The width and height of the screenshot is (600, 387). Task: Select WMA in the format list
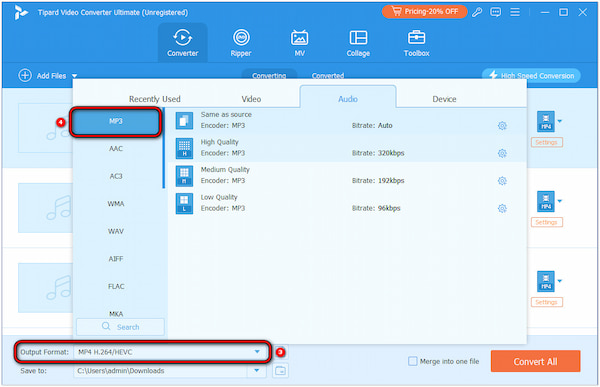pos(116,204)
